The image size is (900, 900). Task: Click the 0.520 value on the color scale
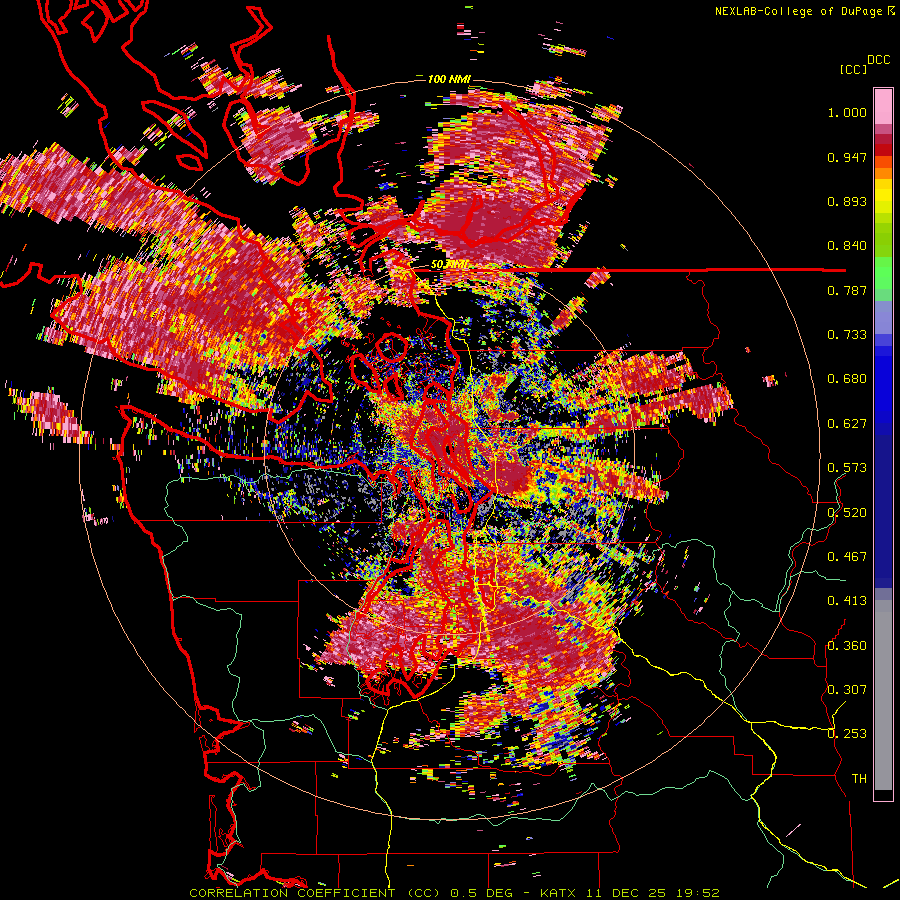click(x=847, y=513)
